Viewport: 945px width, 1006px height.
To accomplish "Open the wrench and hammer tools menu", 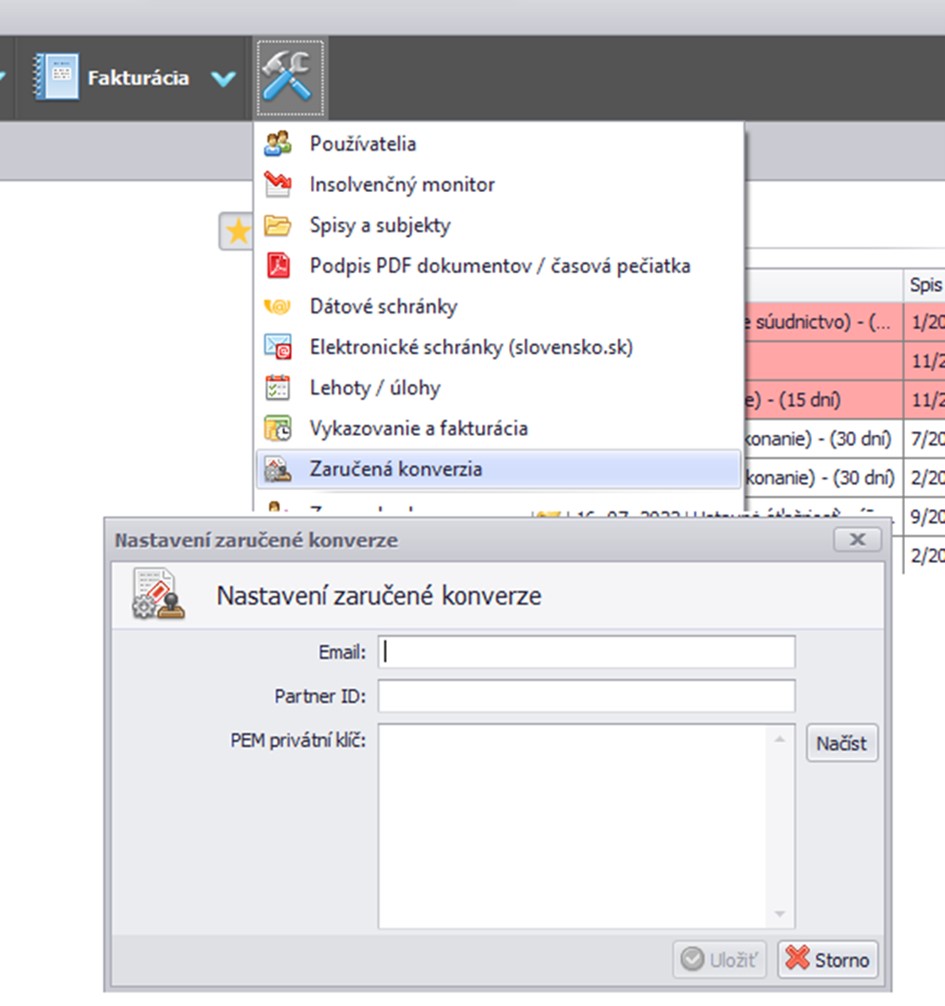I will click(289, 77).
